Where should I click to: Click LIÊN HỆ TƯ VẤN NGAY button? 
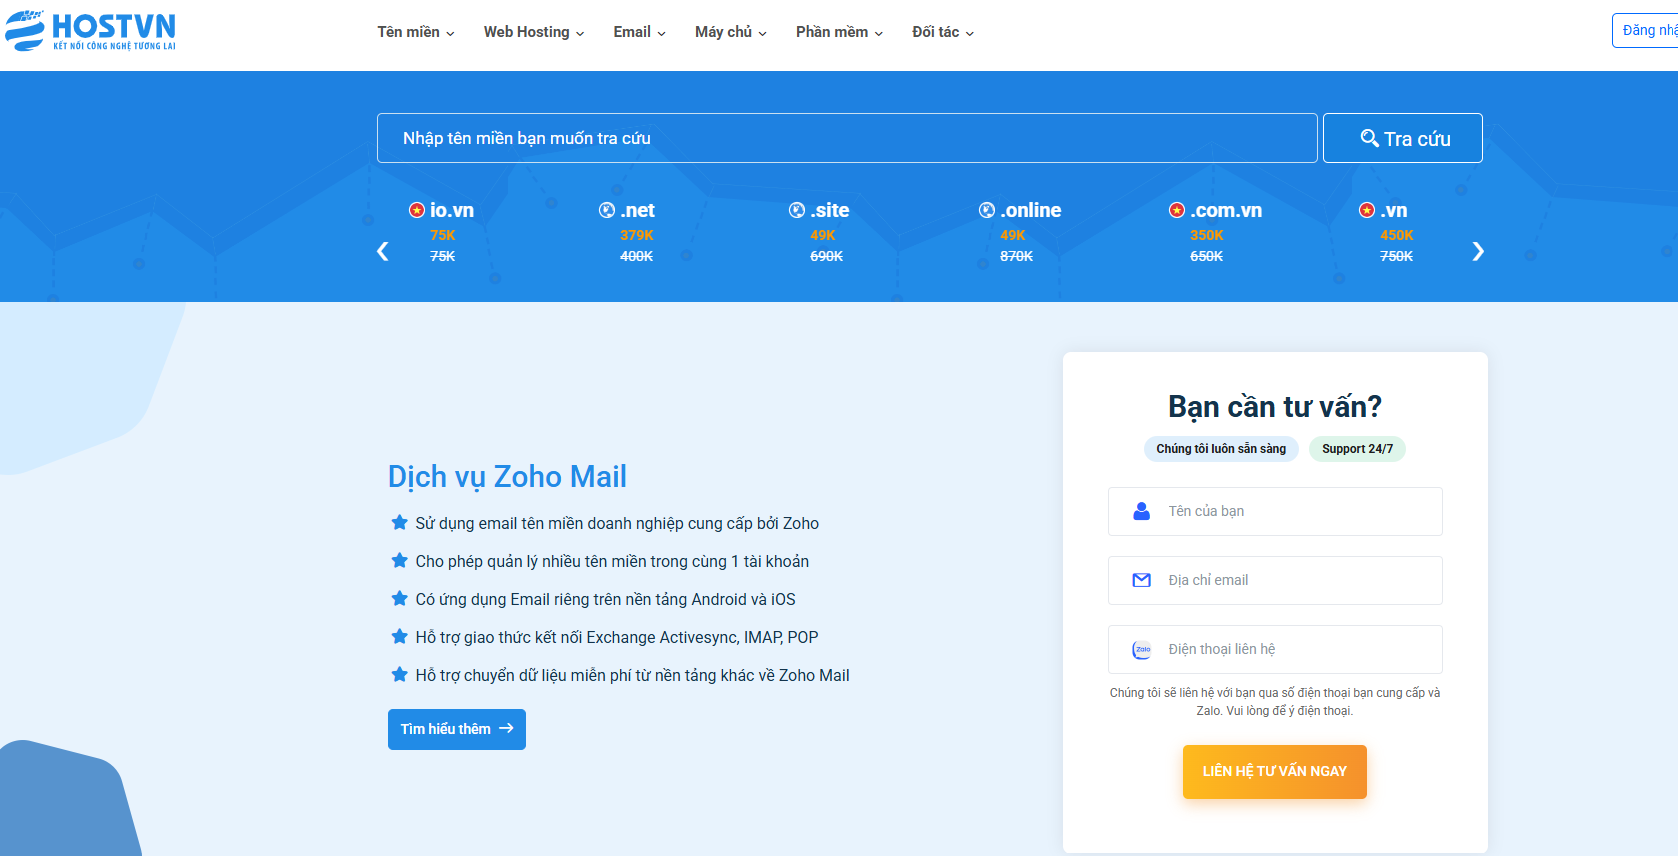coord(1275,771)
